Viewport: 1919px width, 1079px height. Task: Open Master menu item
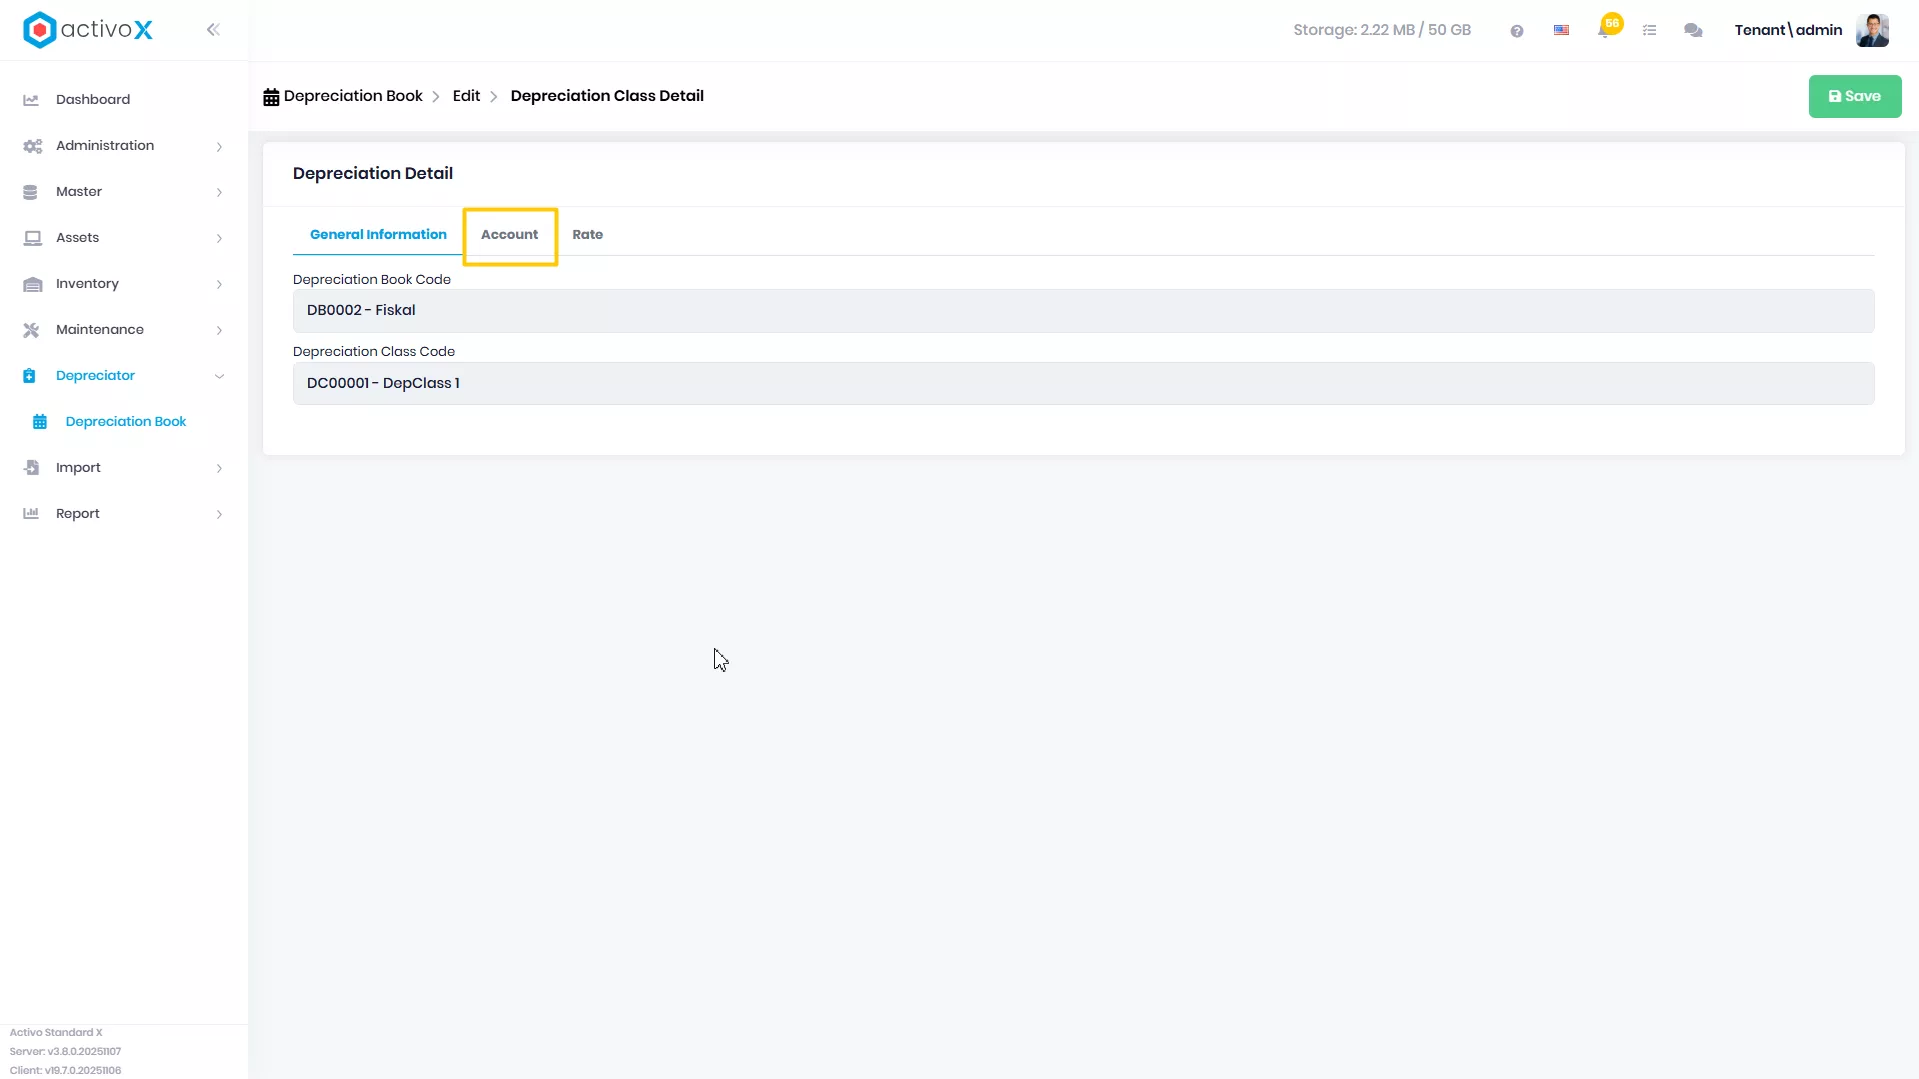(x=79, y=192)
